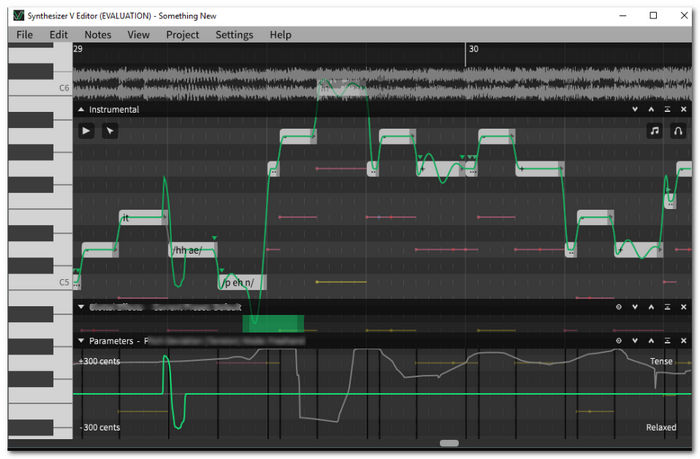Select the note labeled 'it'
This screenshot has height=459, width=700.
click(x=143, y=217)
